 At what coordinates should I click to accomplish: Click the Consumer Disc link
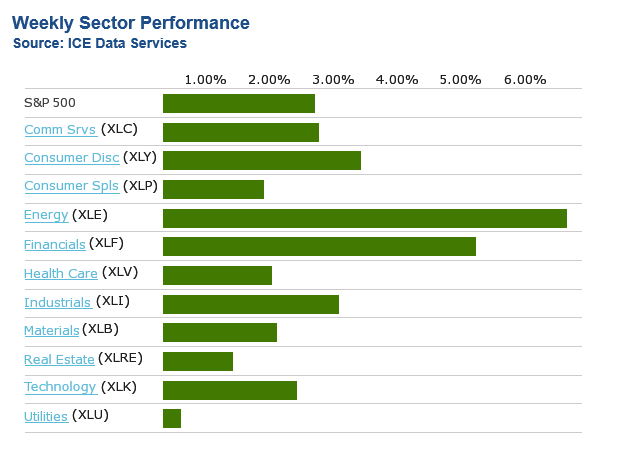71,158
